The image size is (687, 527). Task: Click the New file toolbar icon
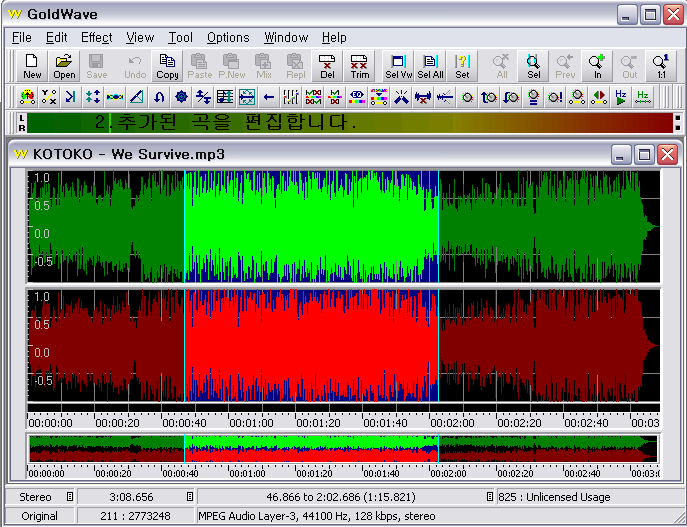pyautogui.click(x=32, y=66)
